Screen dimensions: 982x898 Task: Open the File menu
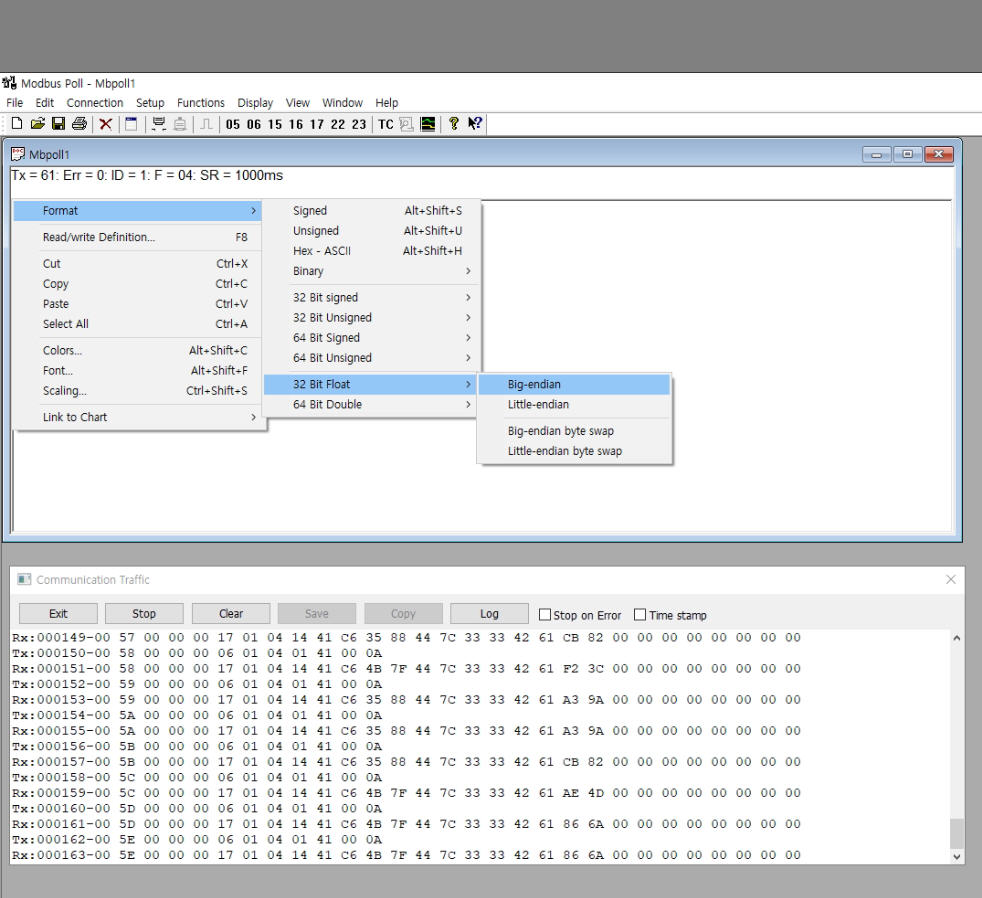tap(14, 103)
